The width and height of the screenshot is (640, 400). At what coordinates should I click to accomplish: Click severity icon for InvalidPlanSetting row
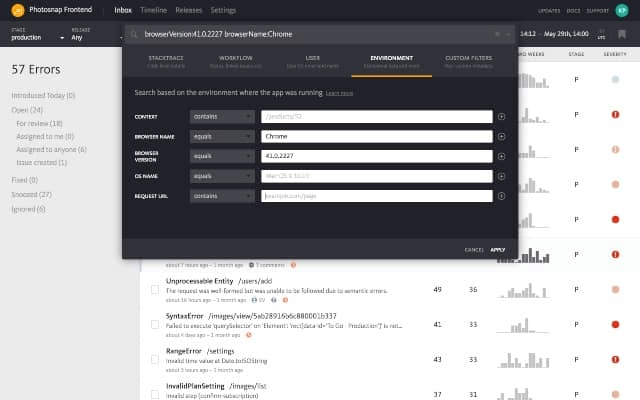tap(616, 394)
